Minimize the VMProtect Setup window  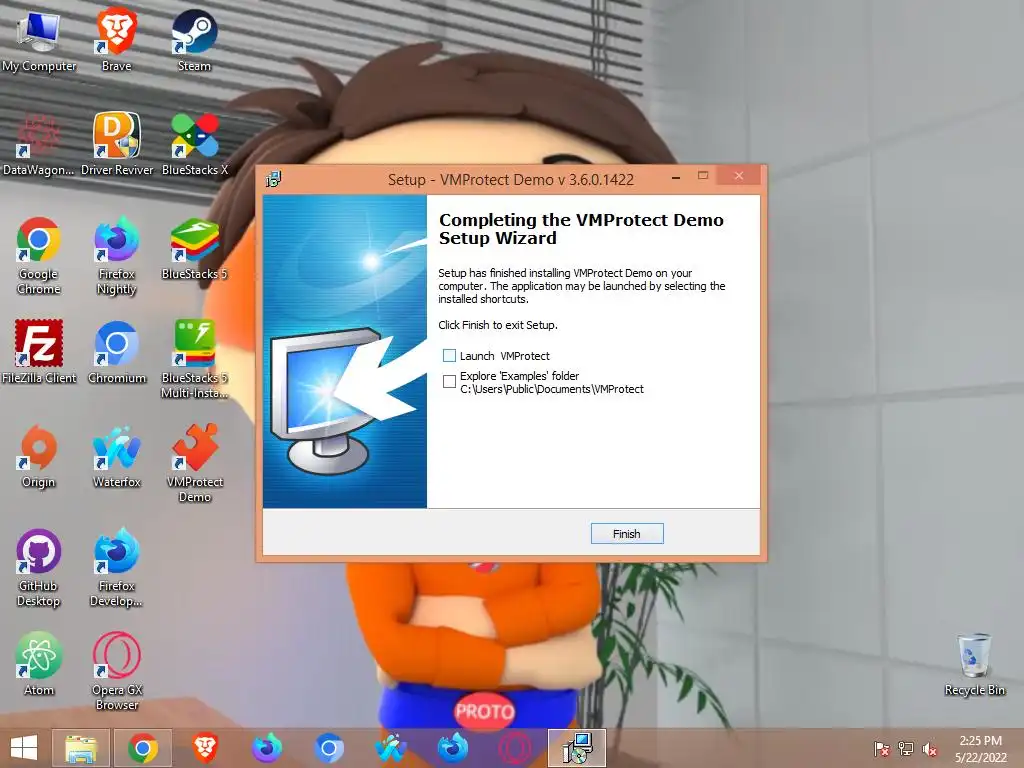(x=676, y=177)
